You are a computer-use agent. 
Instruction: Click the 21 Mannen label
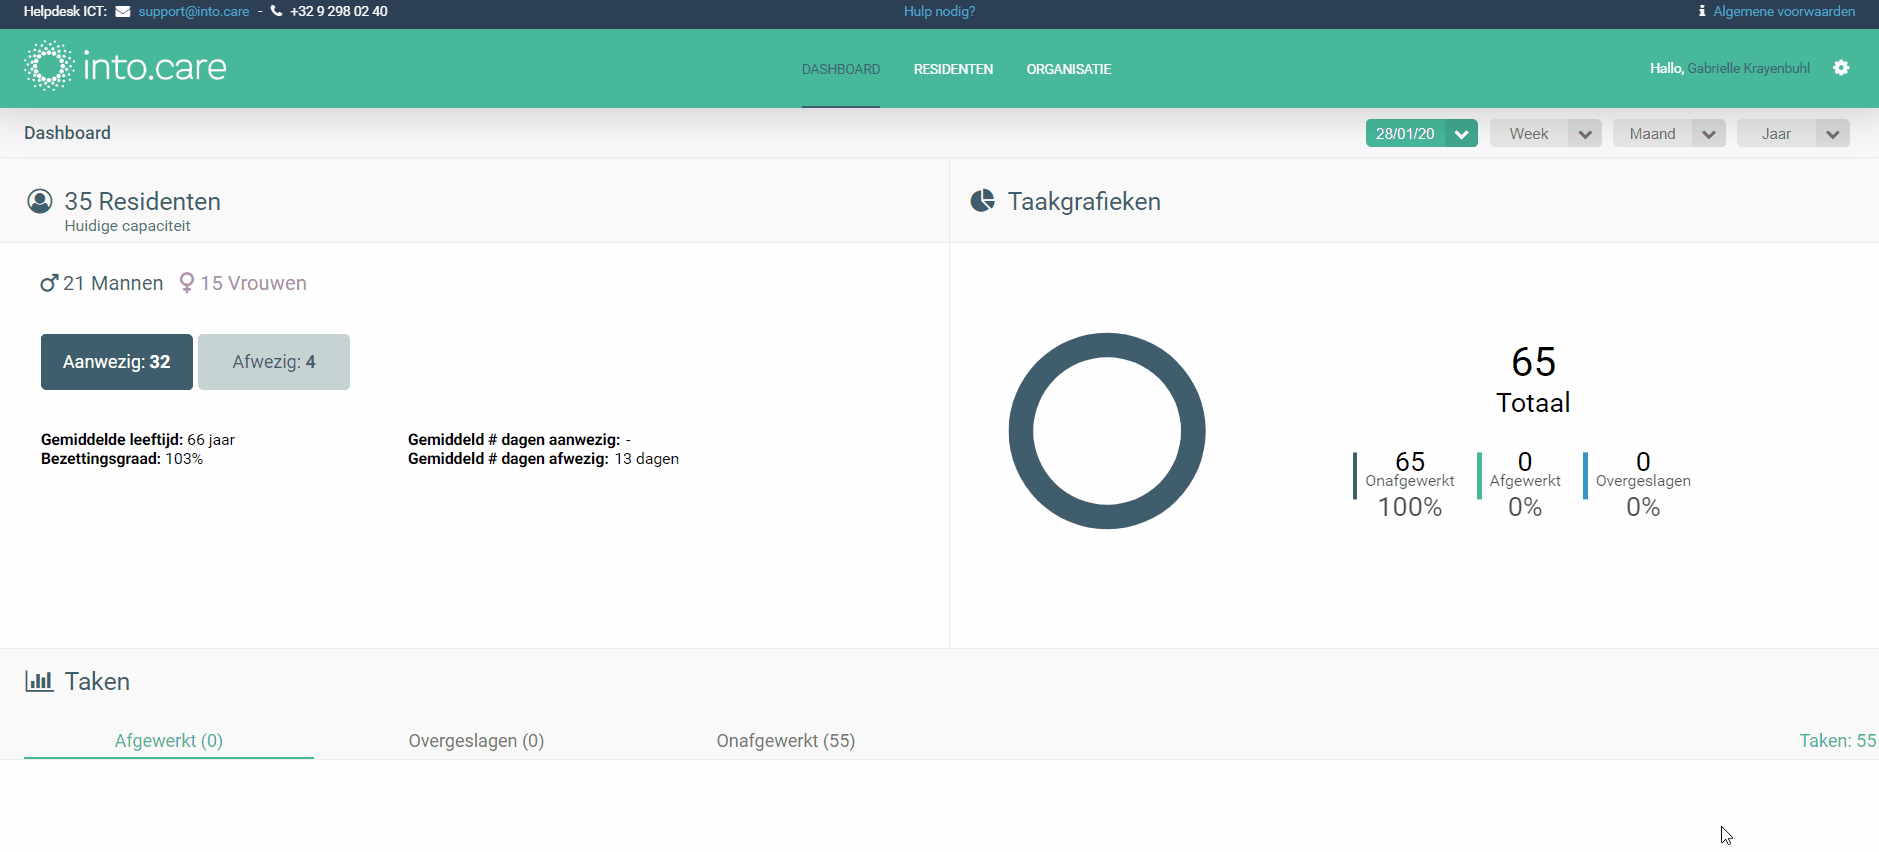click(x=113, y=283)
